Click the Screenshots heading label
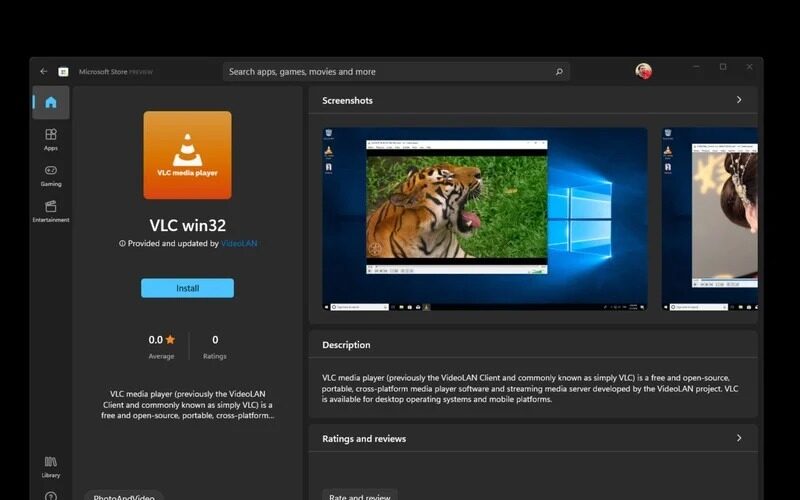 pos(347,101)
